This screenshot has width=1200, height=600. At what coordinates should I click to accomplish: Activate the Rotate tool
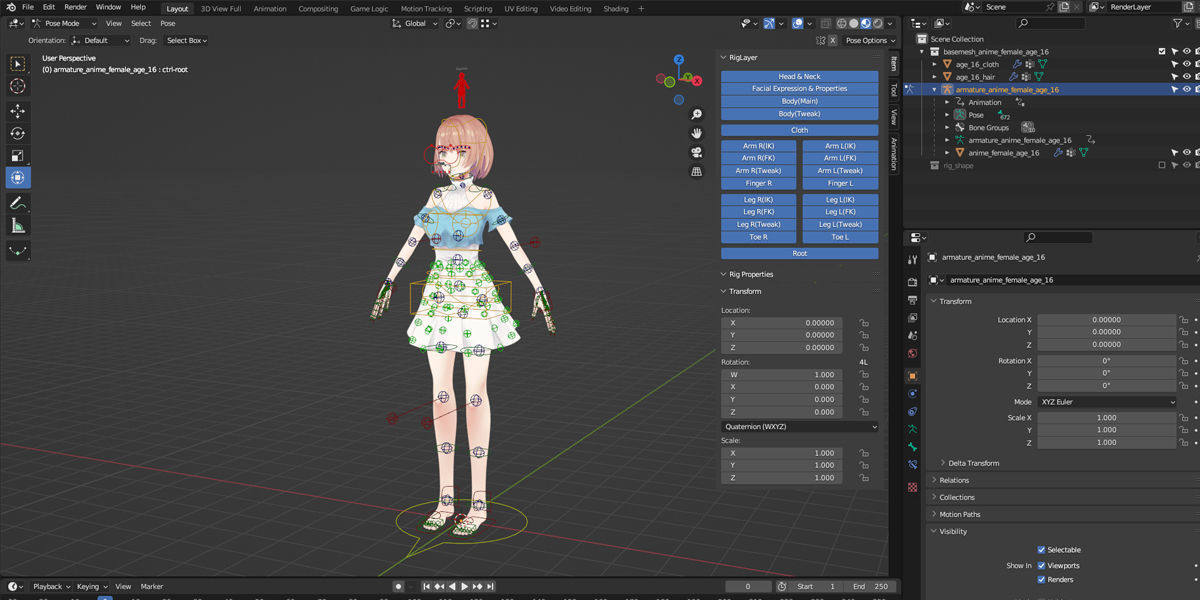[18, 133]
